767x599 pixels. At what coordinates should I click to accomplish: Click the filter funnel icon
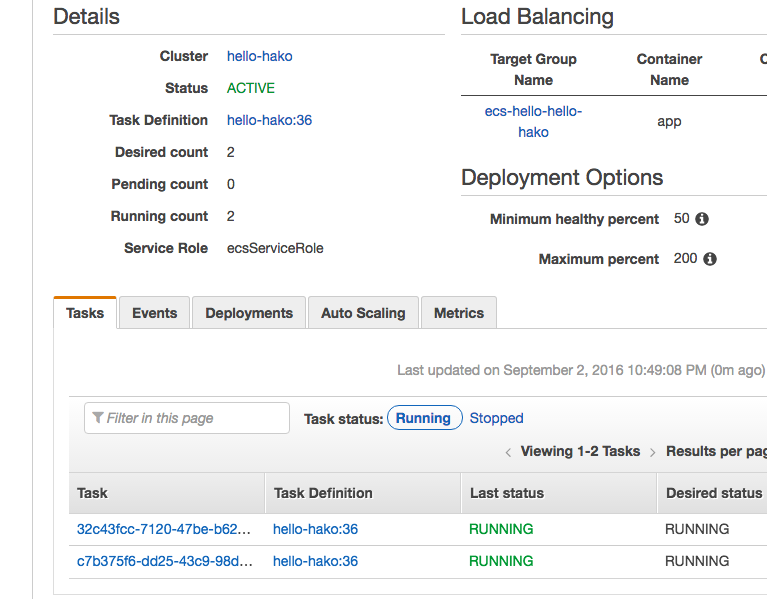98,418
